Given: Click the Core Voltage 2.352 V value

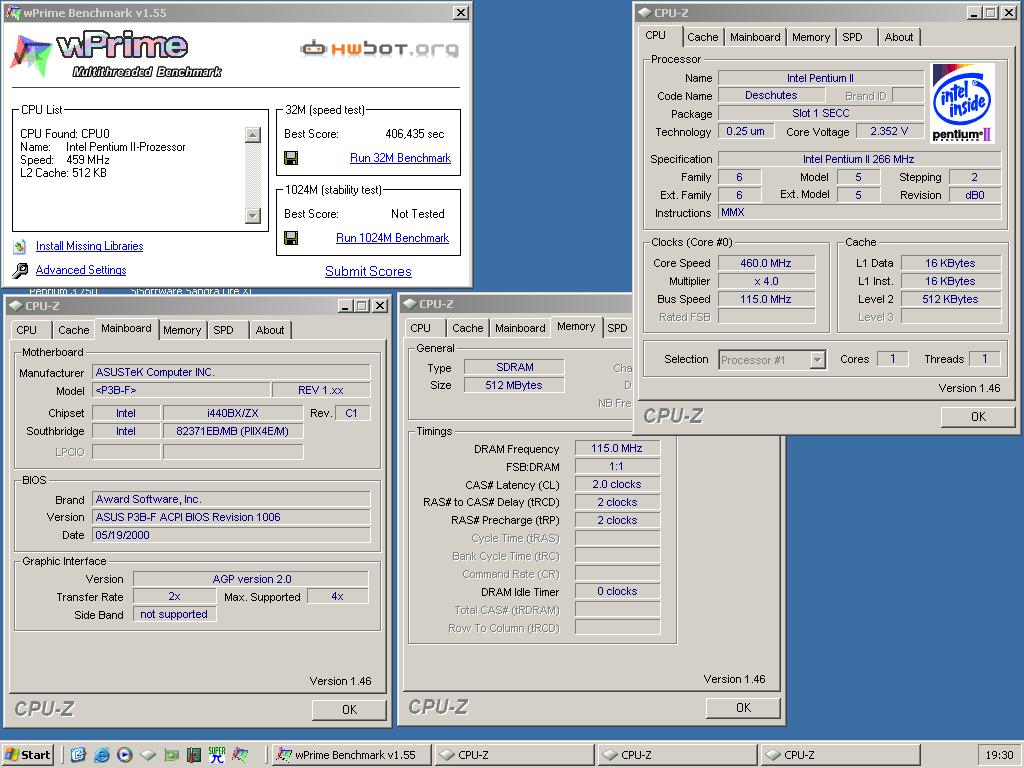Looking at the screenshot, I should [x=889, y=131].
